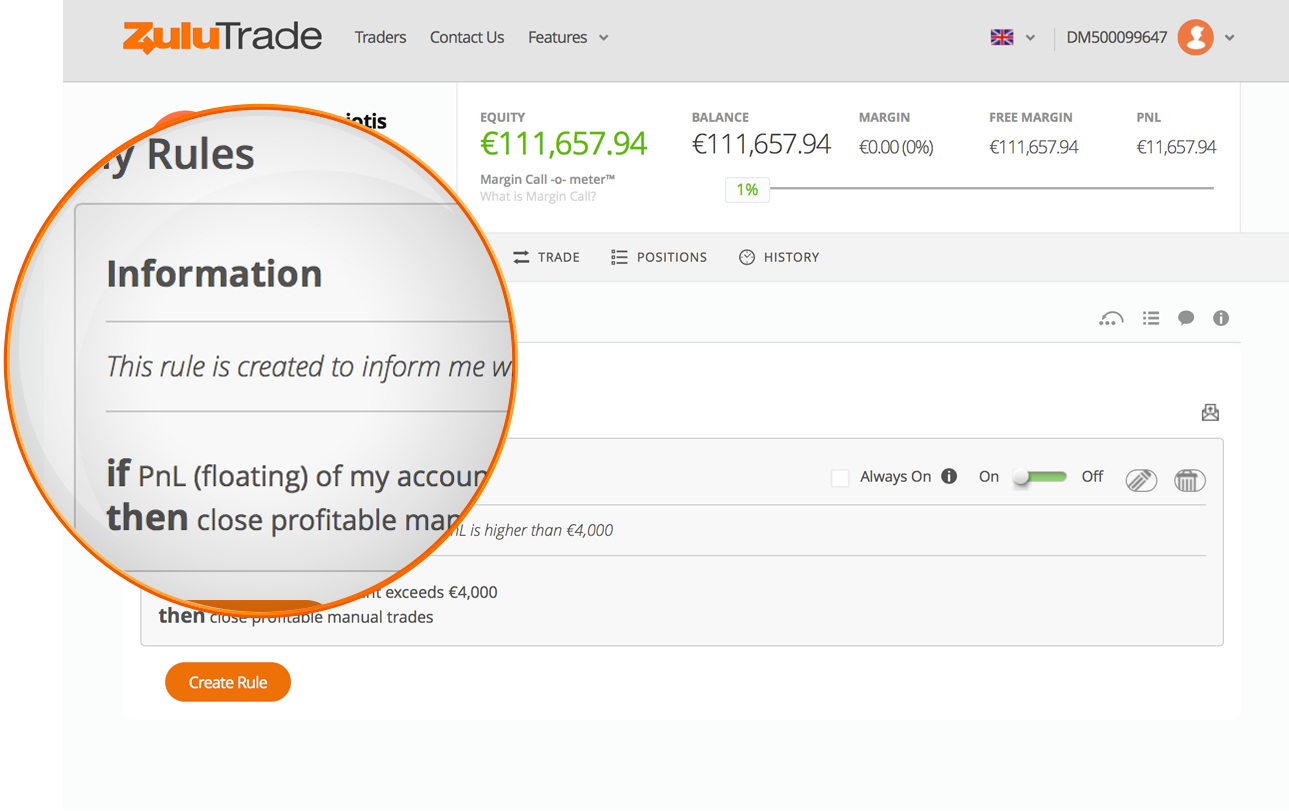
Task: Open the speech bubble comments icon
Action: click(x=1186, y=318)
